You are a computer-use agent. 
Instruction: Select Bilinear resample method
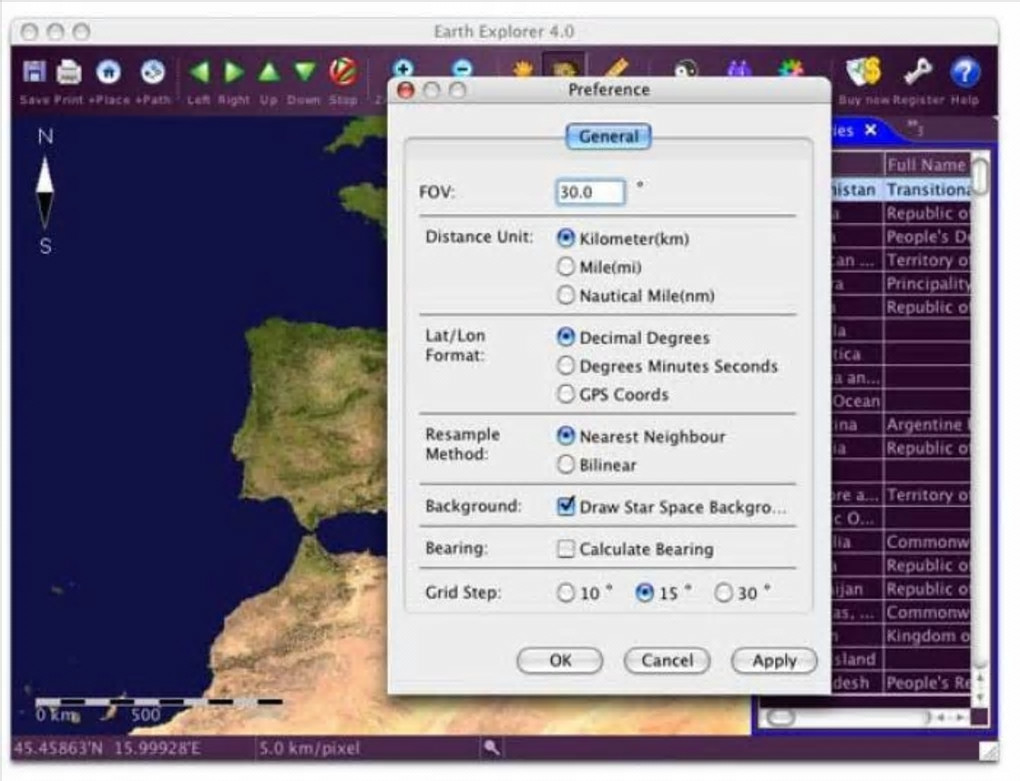566,464
